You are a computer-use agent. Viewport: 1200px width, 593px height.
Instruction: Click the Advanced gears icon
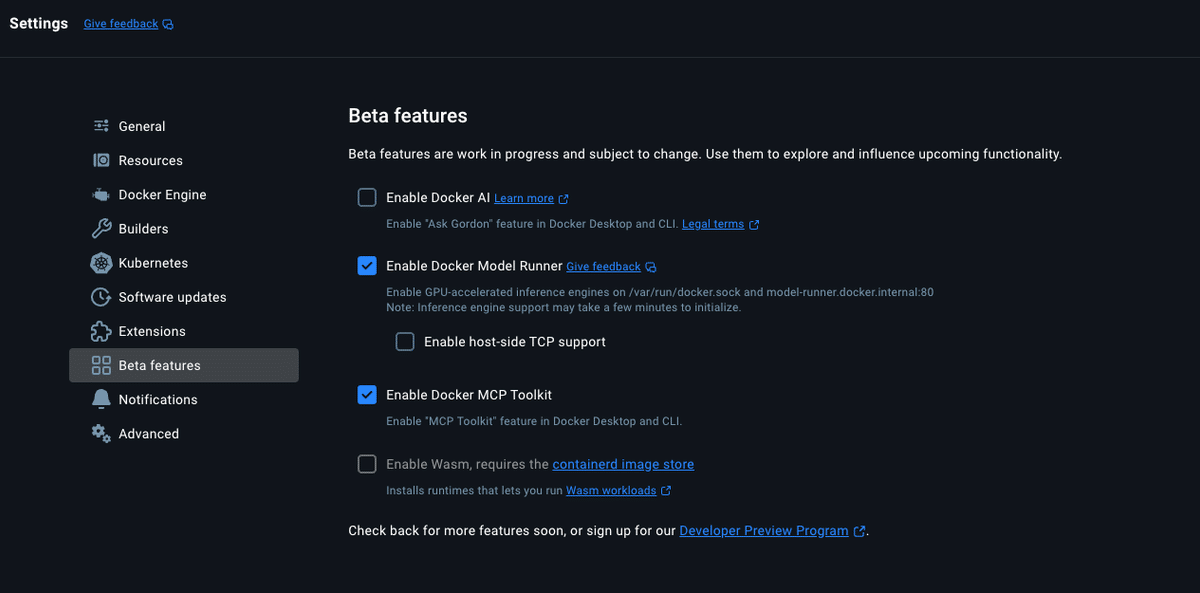coord(101,433)
